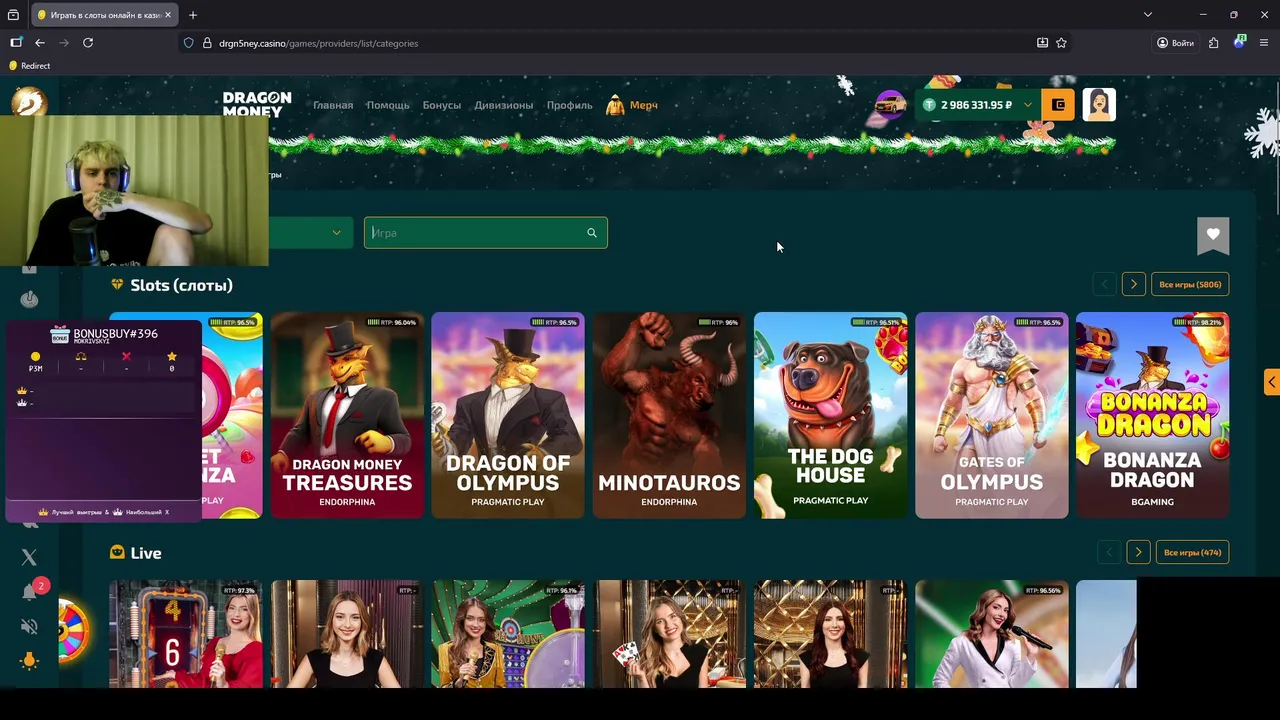Open the recent tabs icon at far left of tab bar
The width and height of the screenshot is (1280, 720).
(13, 15)
